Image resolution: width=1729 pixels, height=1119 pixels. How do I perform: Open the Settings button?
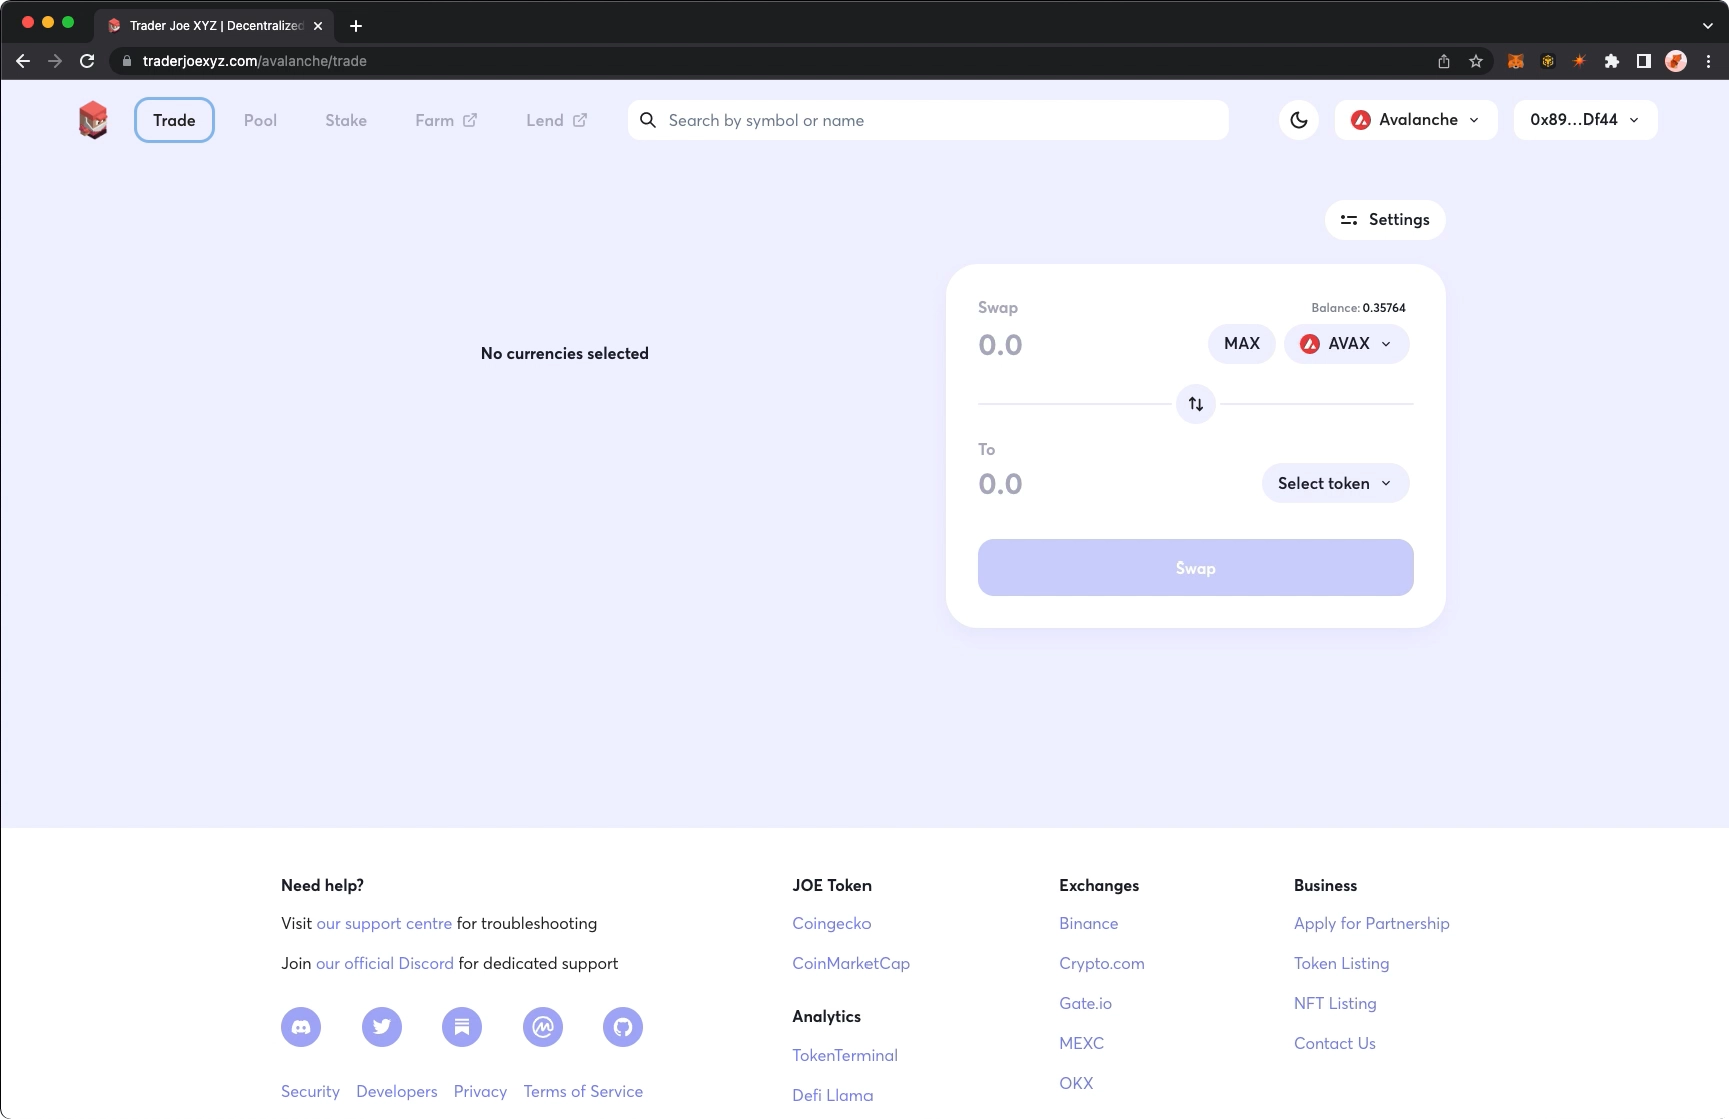tap(1385, 220)
